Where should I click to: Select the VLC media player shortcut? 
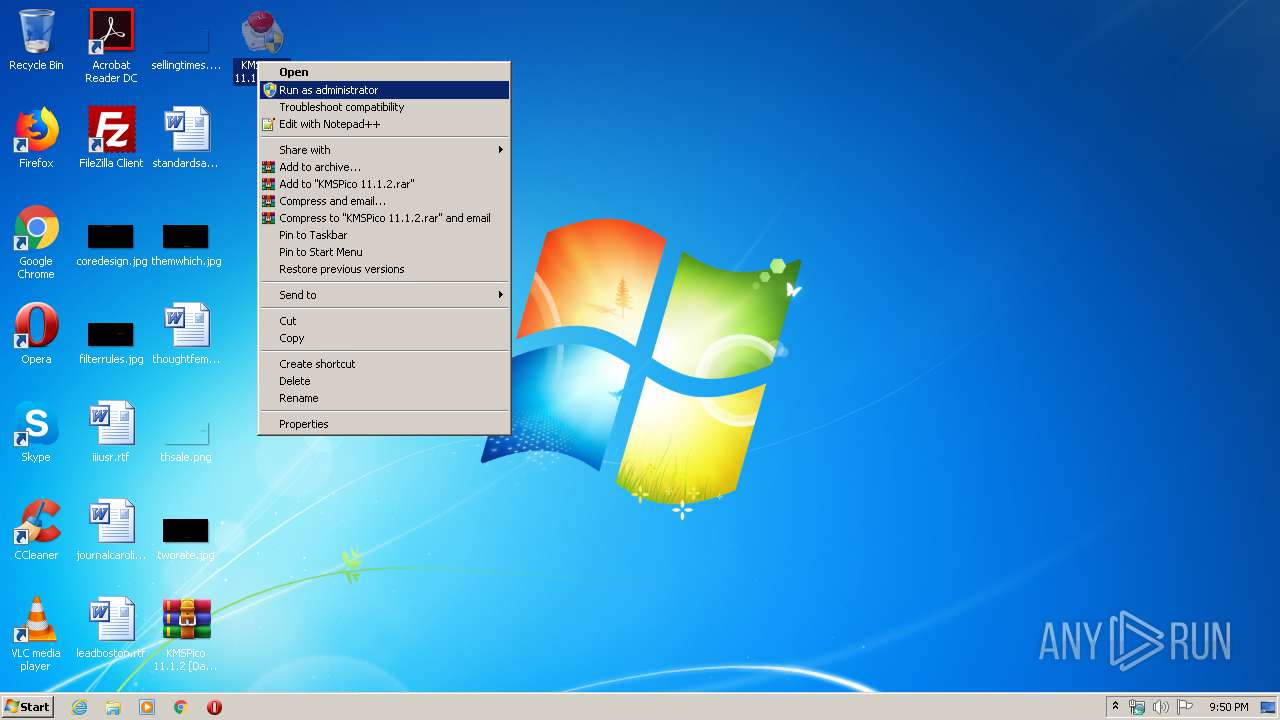tap(36, 634)
